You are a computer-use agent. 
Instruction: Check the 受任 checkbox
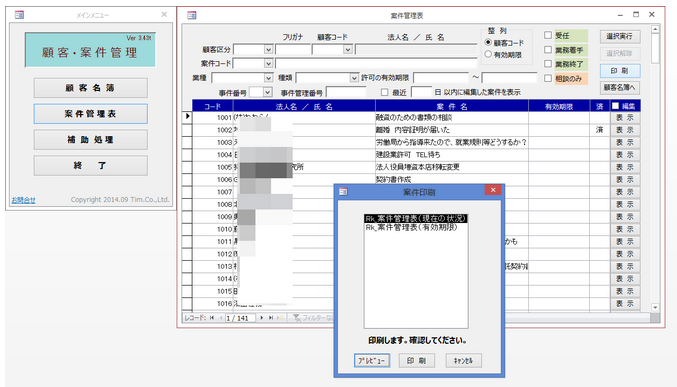click(548, 35)
